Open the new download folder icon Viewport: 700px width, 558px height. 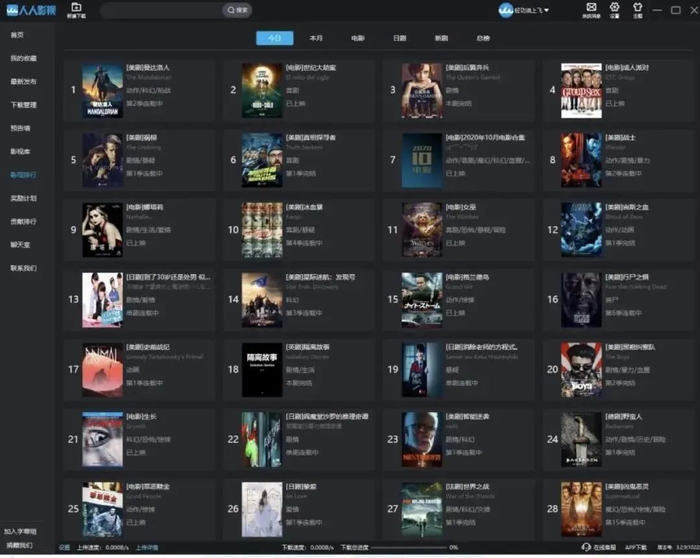(76, 9)
